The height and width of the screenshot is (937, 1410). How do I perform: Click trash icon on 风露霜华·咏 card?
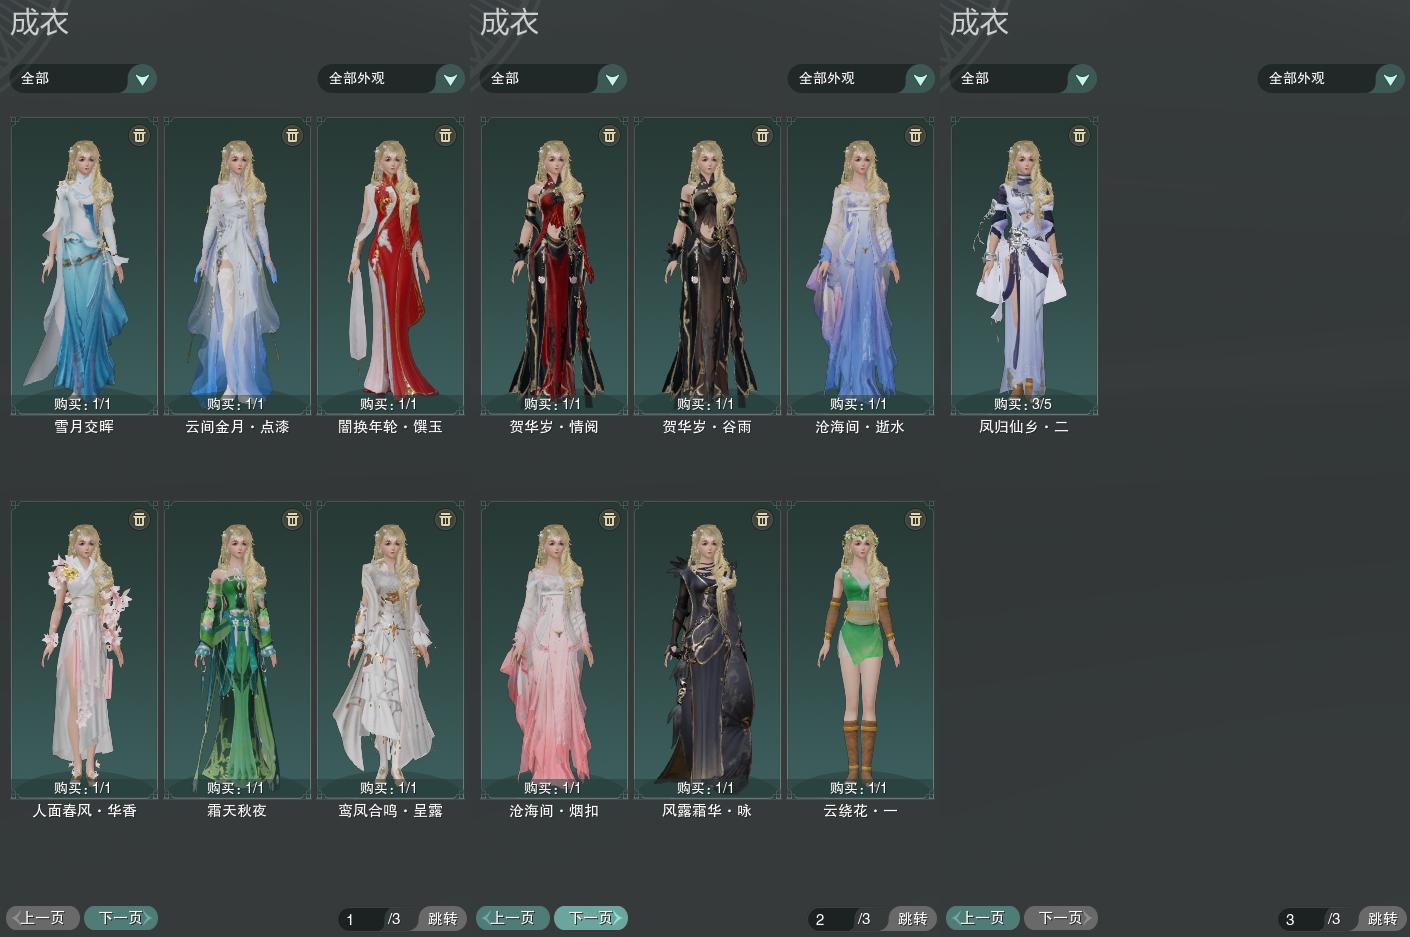tap(762, 519)
